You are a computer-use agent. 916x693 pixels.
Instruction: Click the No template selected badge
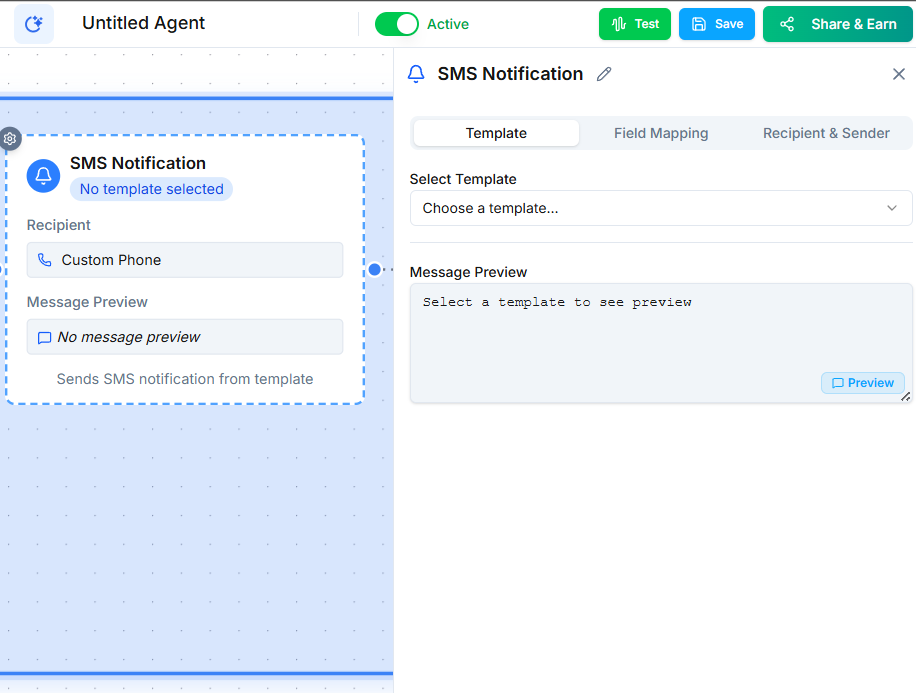[x=151, y=189]
